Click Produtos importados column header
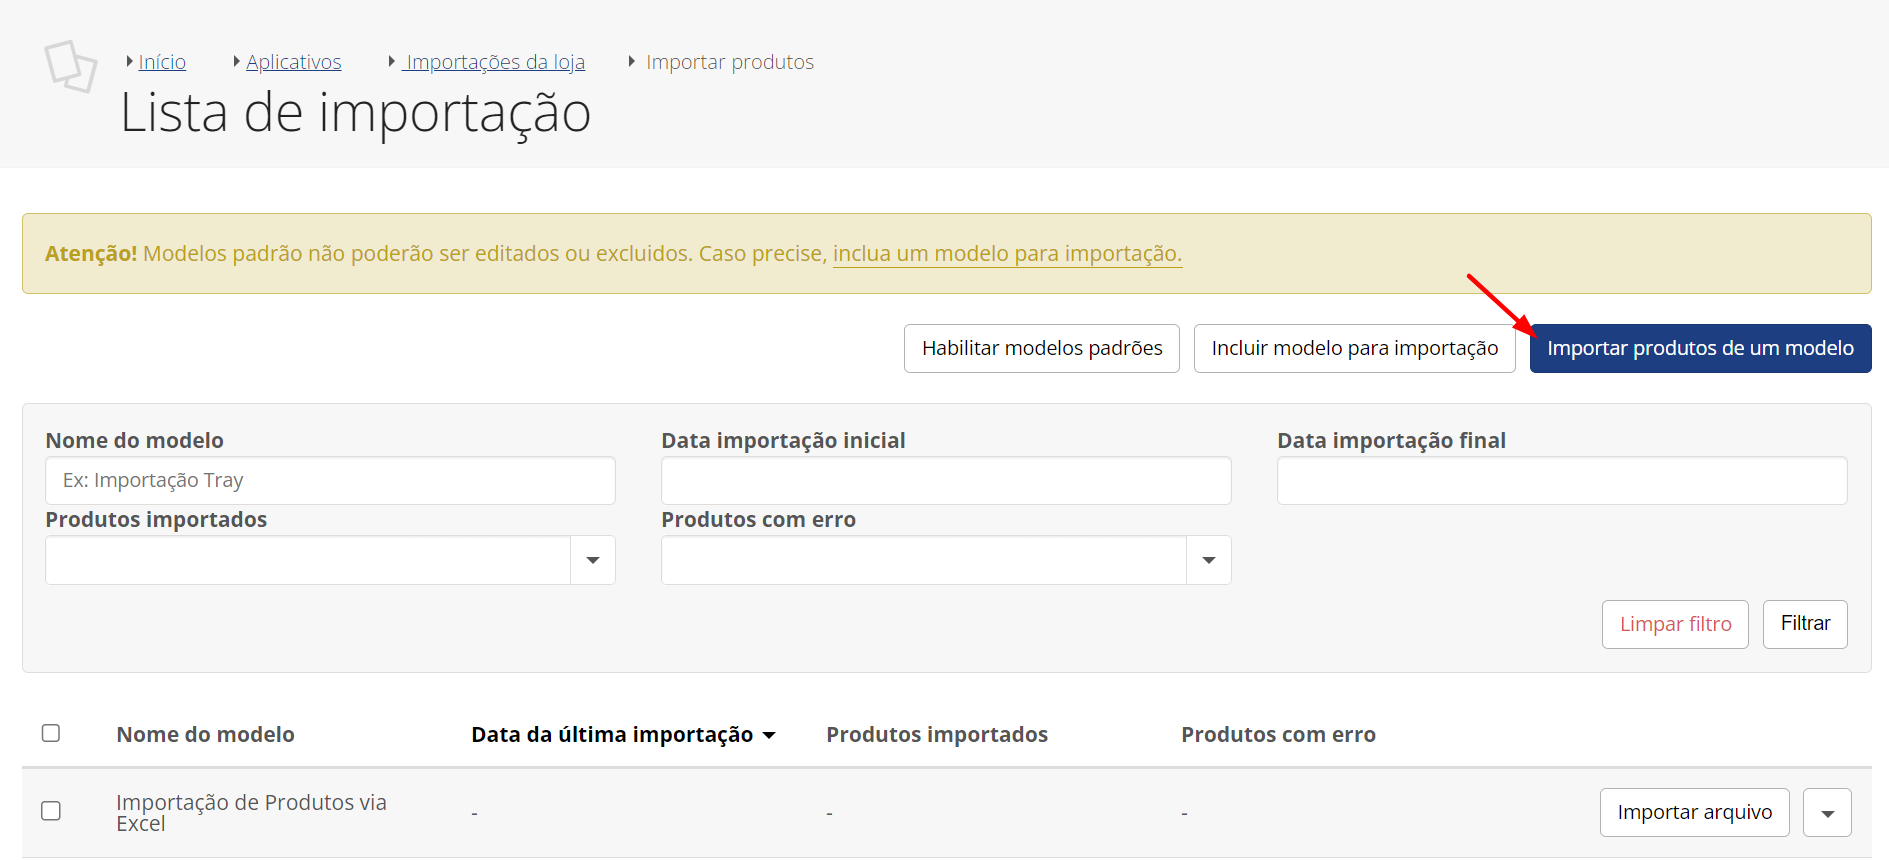Image resolution: width=1889 pixels, height=860 pixels. [x=937, y=735]
